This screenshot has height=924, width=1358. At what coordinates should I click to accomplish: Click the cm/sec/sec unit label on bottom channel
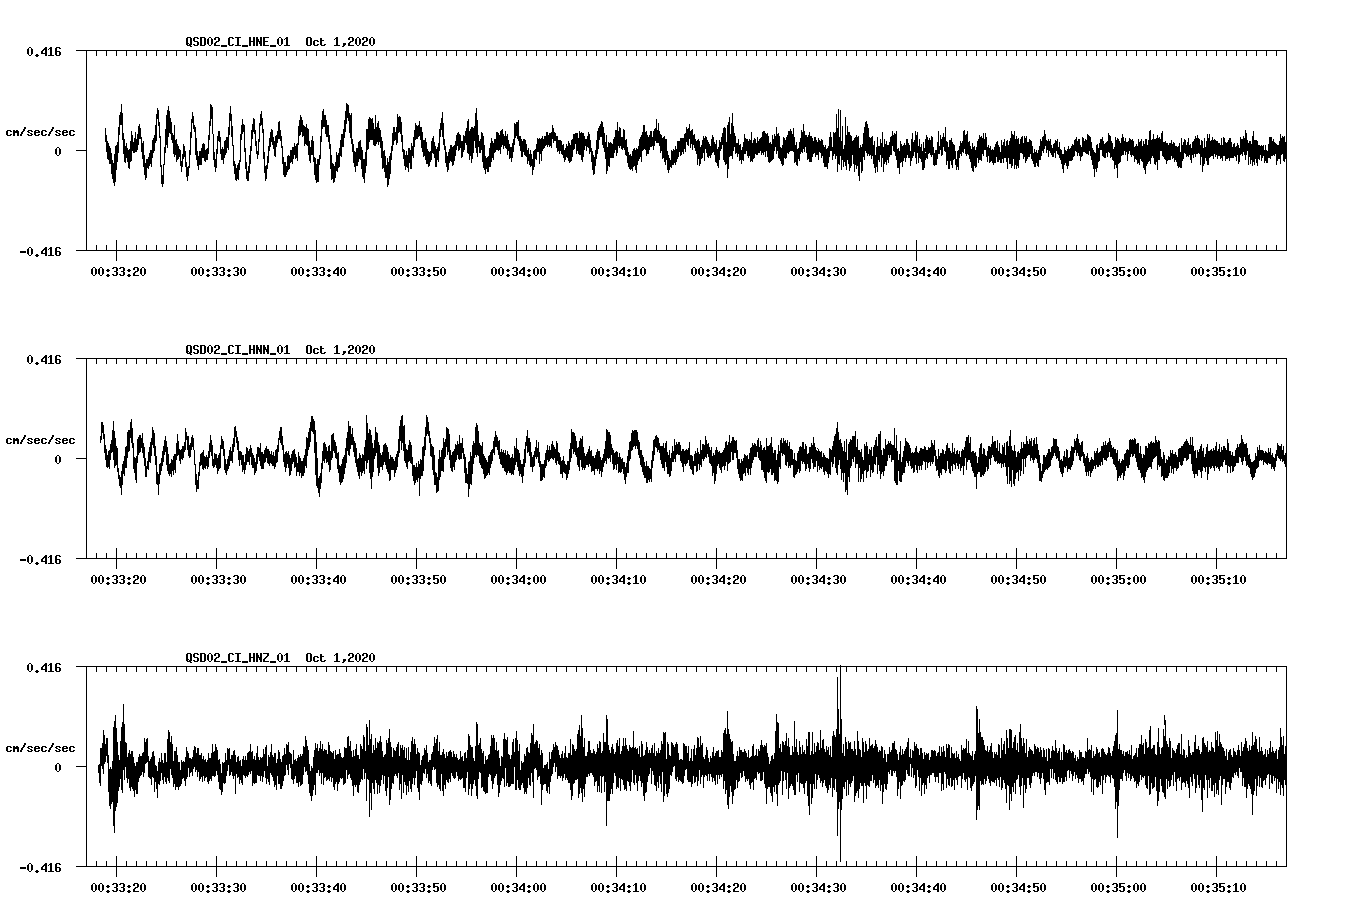[41, 746]
